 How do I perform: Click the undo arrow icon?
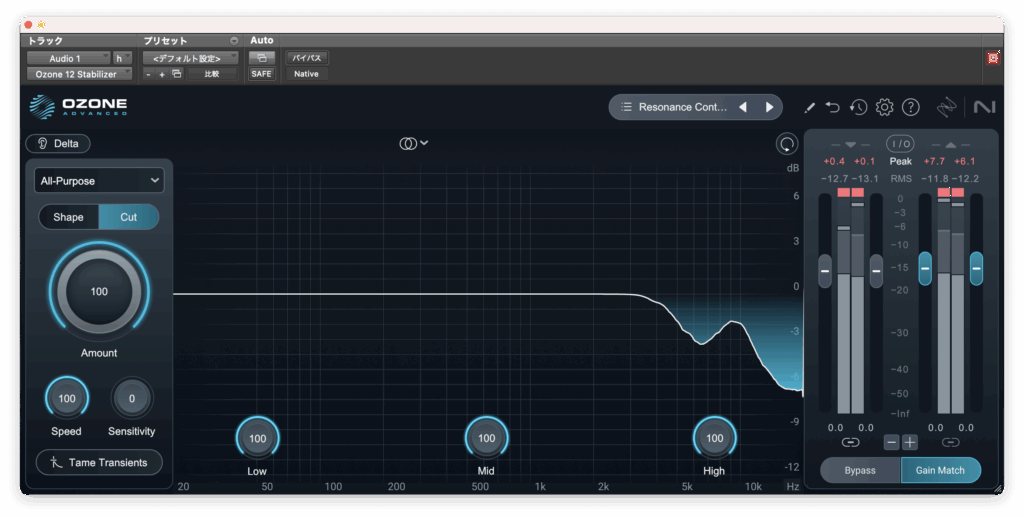point(832,107)
